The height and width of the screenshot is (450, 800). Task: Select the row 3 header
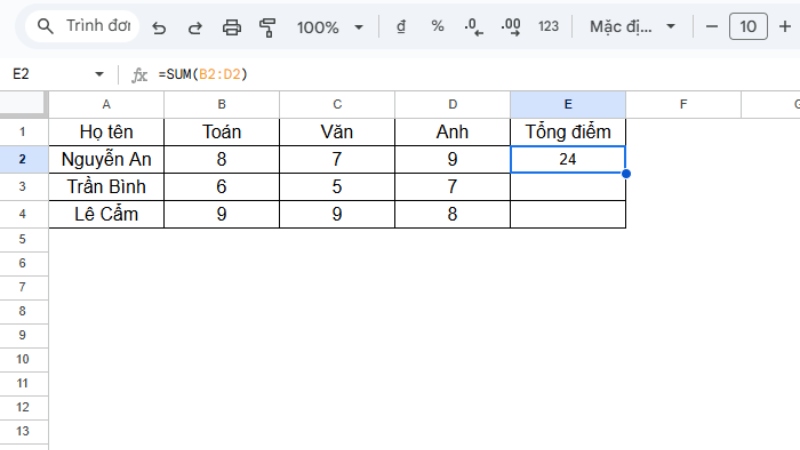tap(24, 186)
